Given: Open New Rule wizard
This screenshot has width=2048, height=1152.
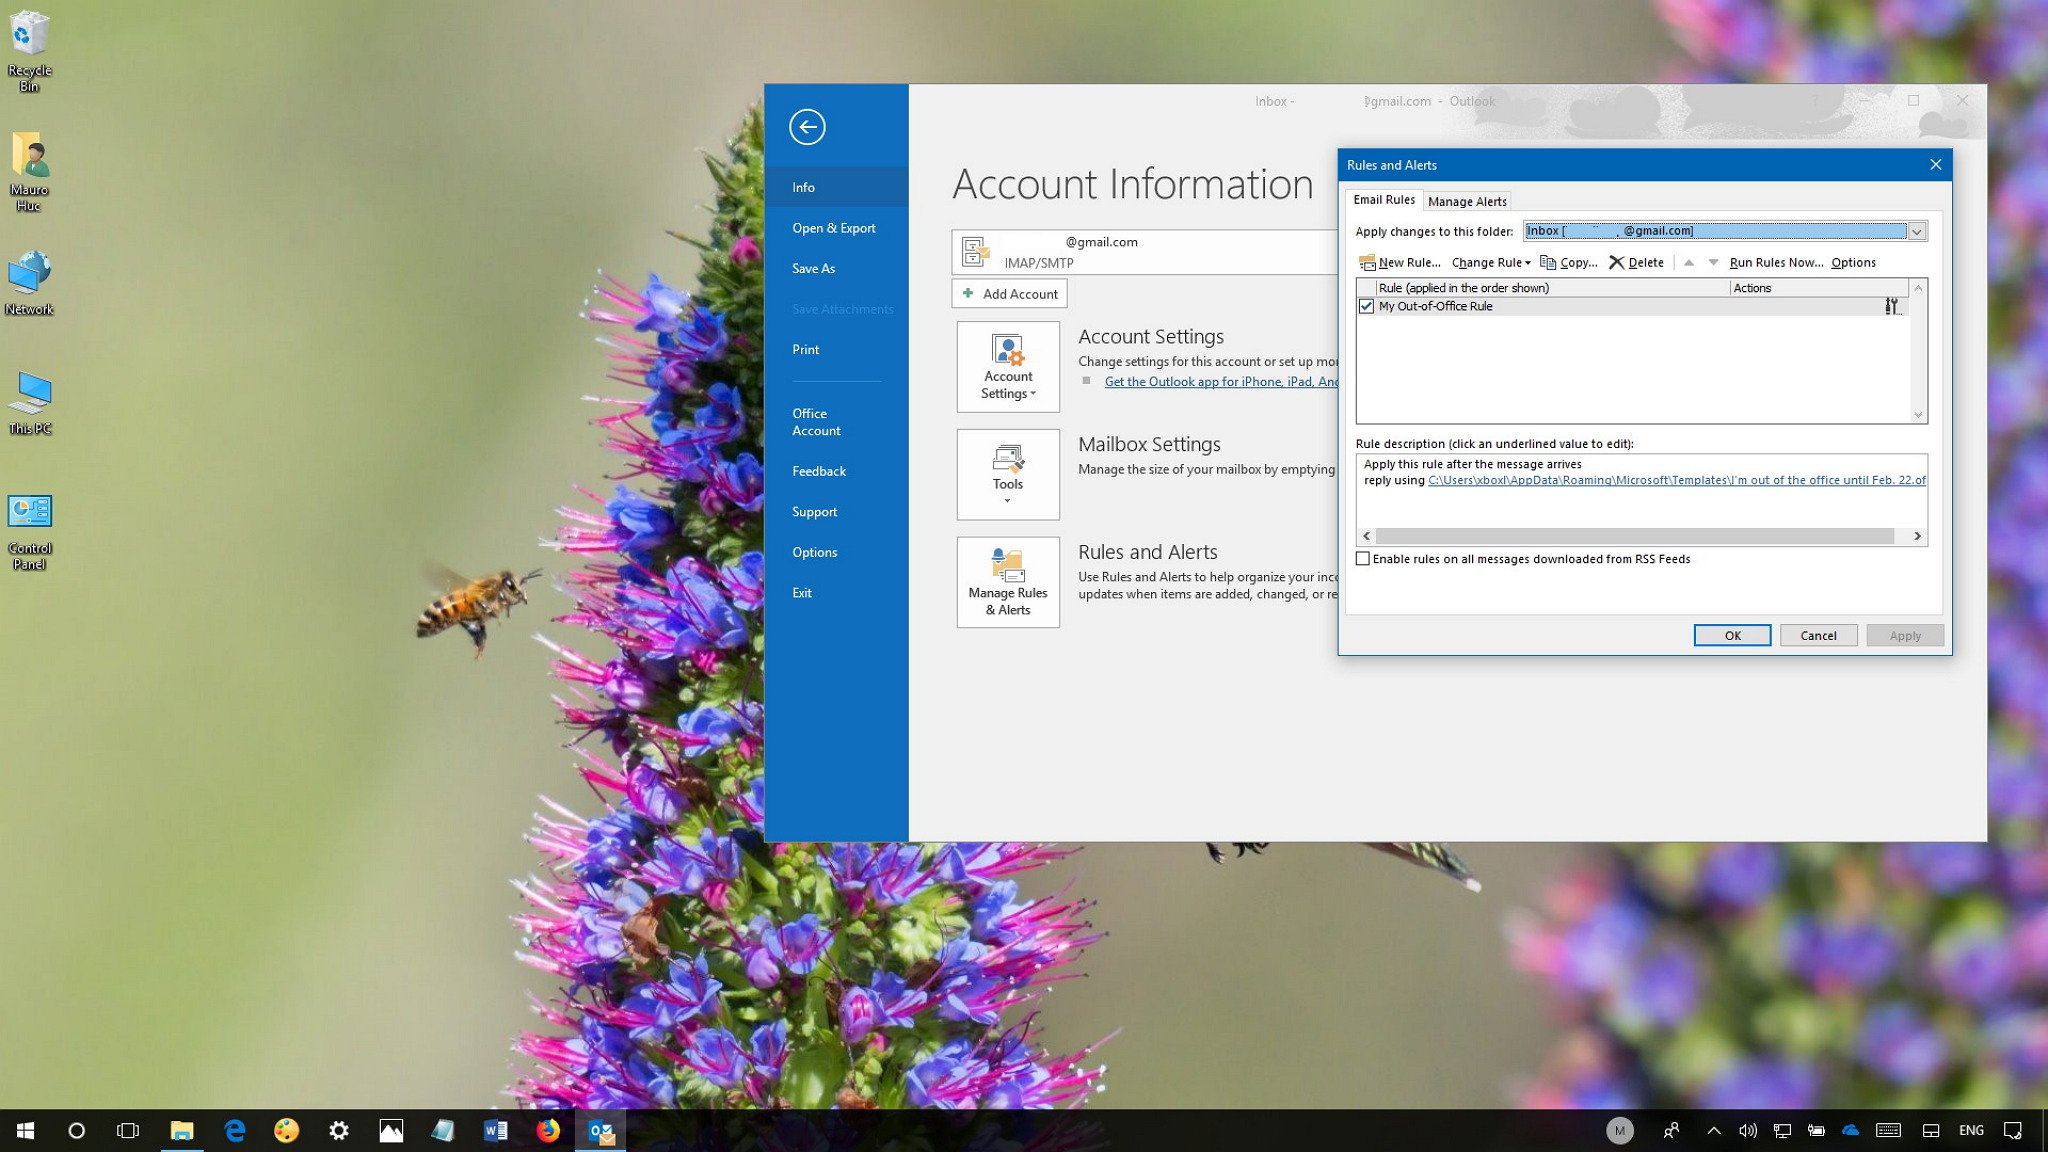Looking at the screenshot, I should pos(1399,262).
